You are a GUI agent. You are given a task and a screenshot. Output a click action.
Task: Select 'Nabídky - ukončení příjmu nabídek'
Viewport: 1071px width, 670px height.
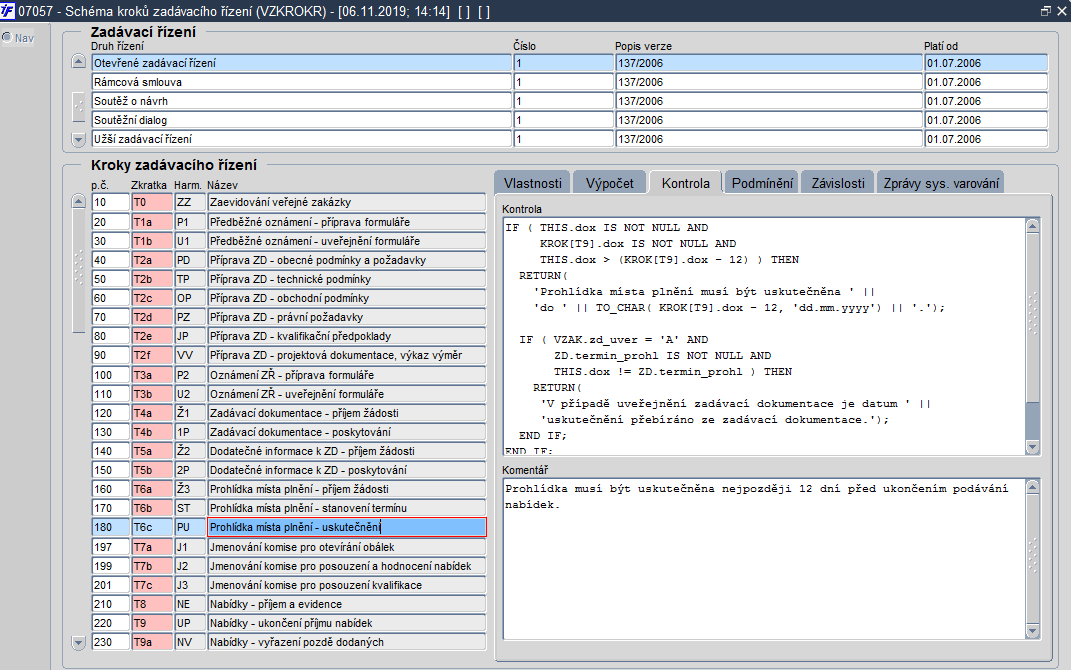(347, 623)
